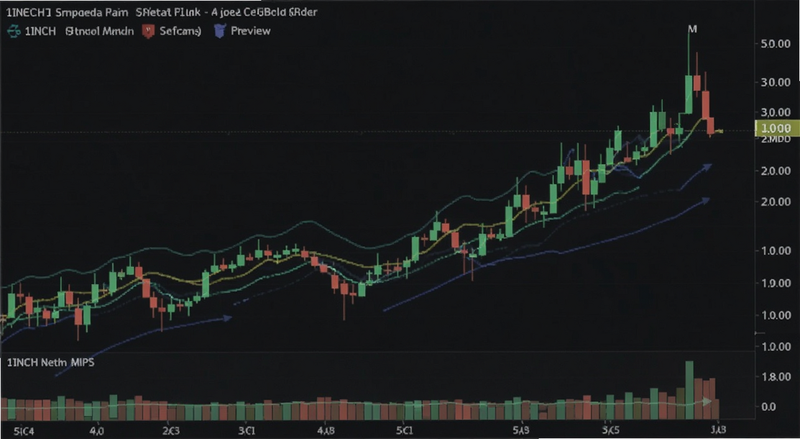
Task: Click the 5iC5 time axis label
Action: (x=611, y=431)
